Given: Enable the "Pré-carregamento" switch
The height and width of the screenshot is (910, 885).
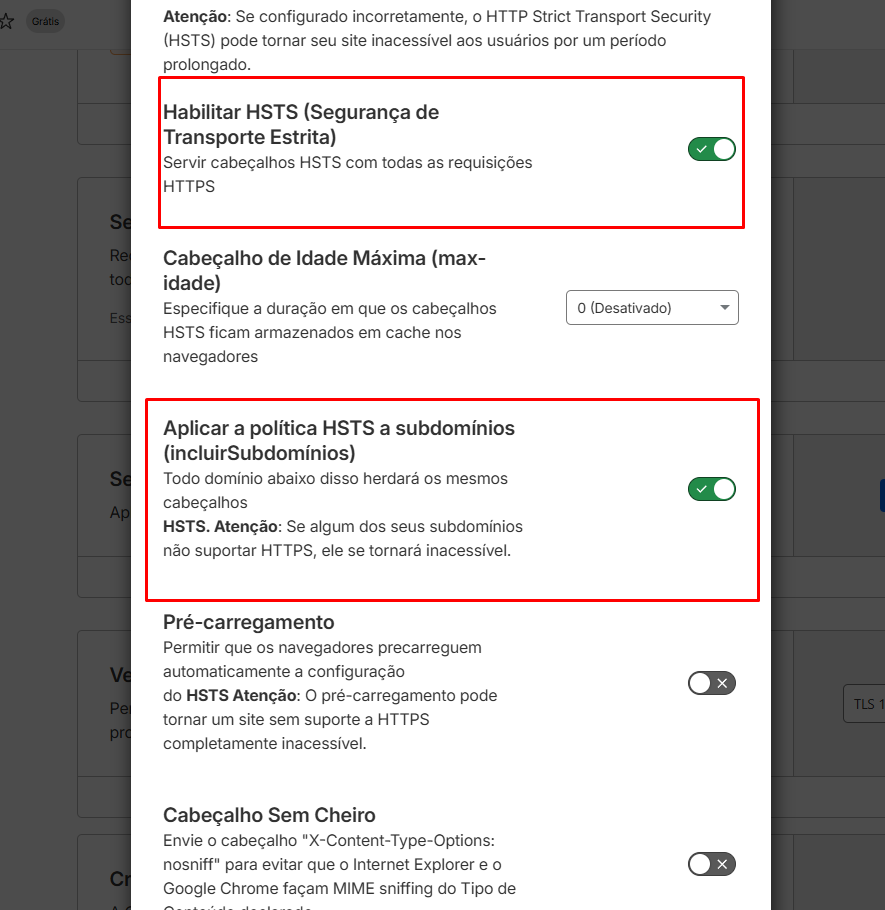Looking at the screenshot, I should tap(712, 683).
